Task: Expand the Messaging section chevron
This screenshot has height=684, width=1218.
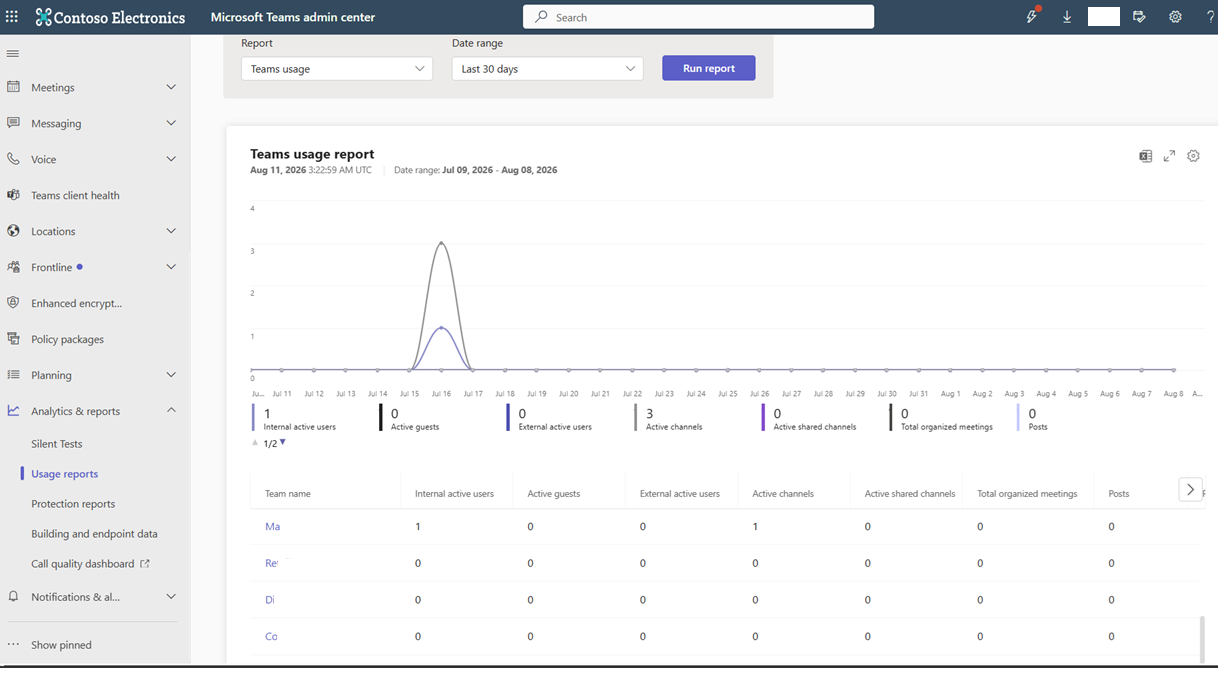Action: (x=171, y=123)
